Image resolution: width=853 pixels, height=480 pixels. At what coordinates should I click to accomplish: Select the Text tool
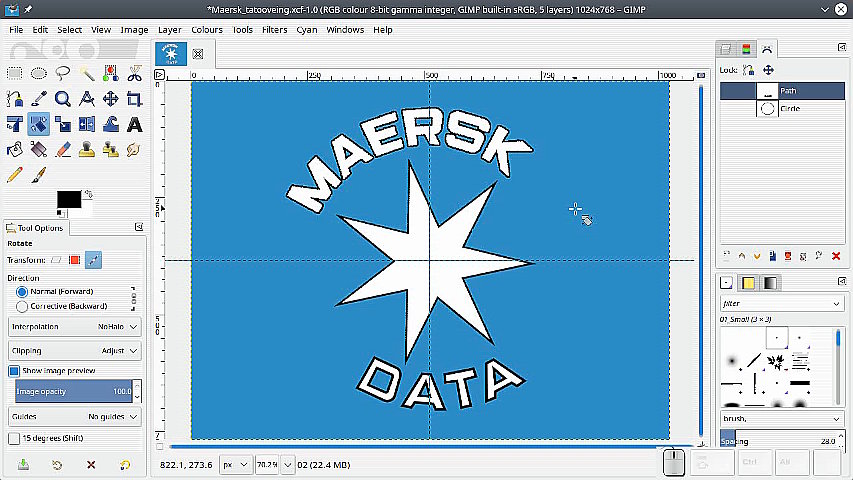coord(134,124)
